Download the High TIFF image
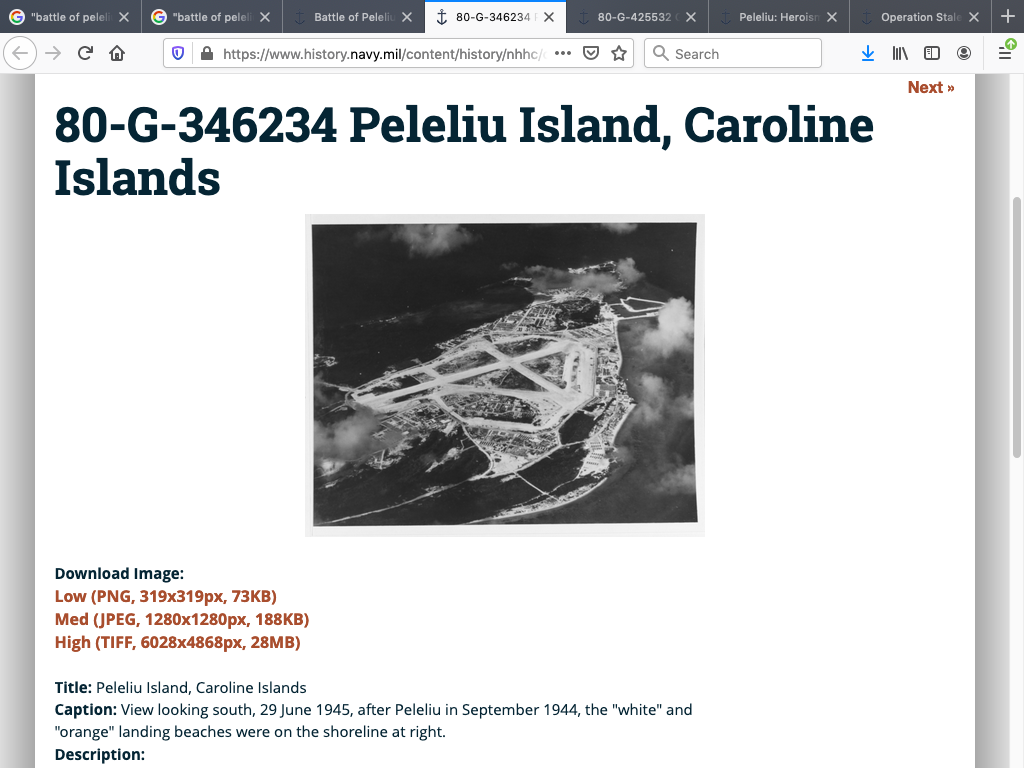Viewport: 1024px width, 768px height. point(177,642)
